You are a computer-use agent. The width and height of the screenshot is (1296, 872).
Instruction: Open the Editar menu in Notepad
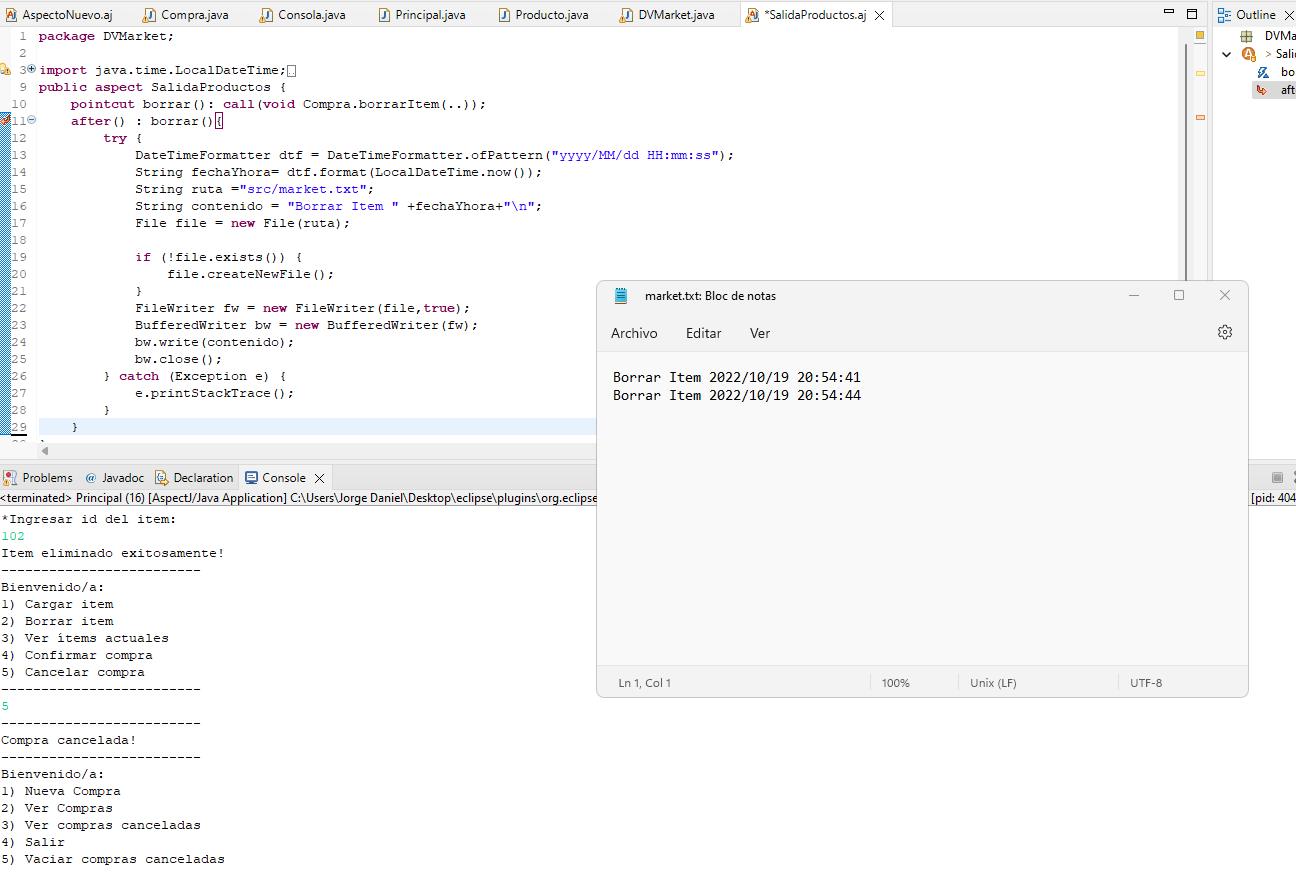703,333
